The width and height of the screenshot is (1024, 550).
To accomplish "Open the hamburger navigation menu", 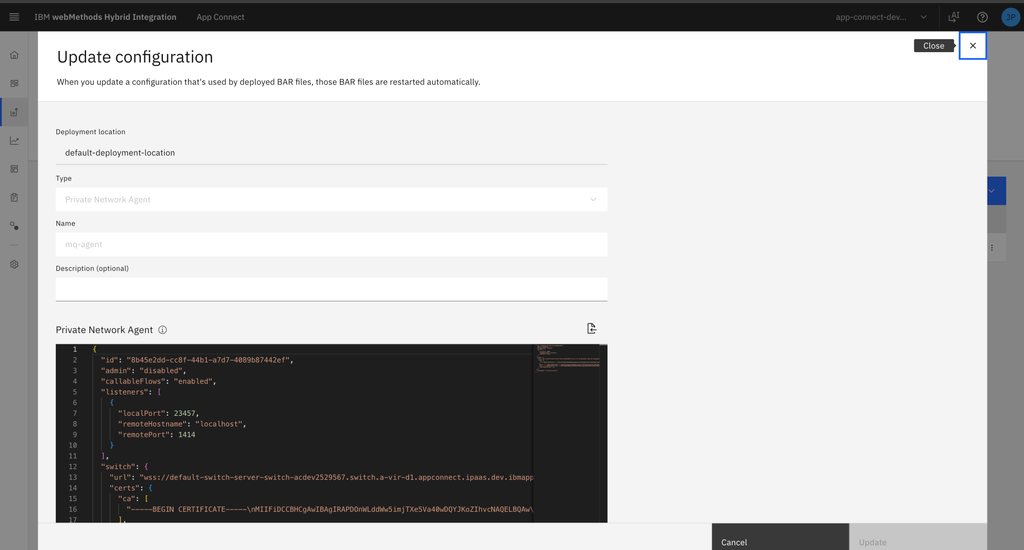I will tap(14, 17).
